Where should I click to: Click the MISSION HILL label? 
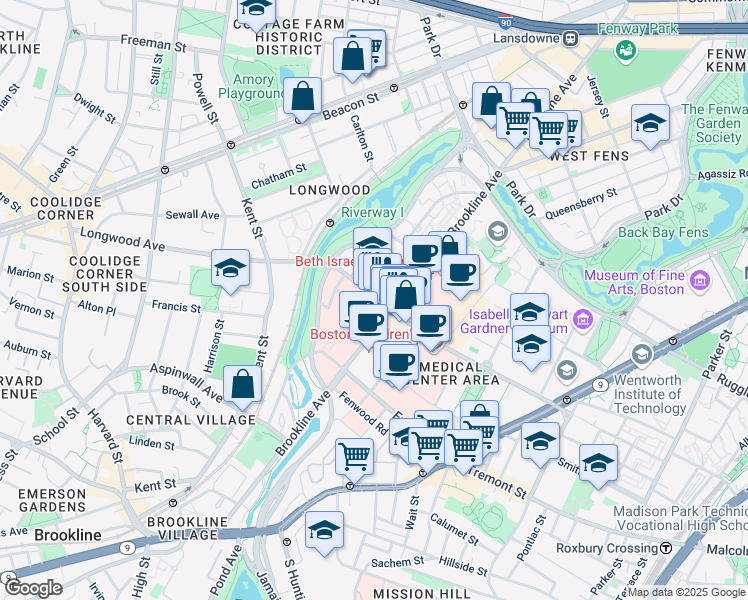[422, 594]
